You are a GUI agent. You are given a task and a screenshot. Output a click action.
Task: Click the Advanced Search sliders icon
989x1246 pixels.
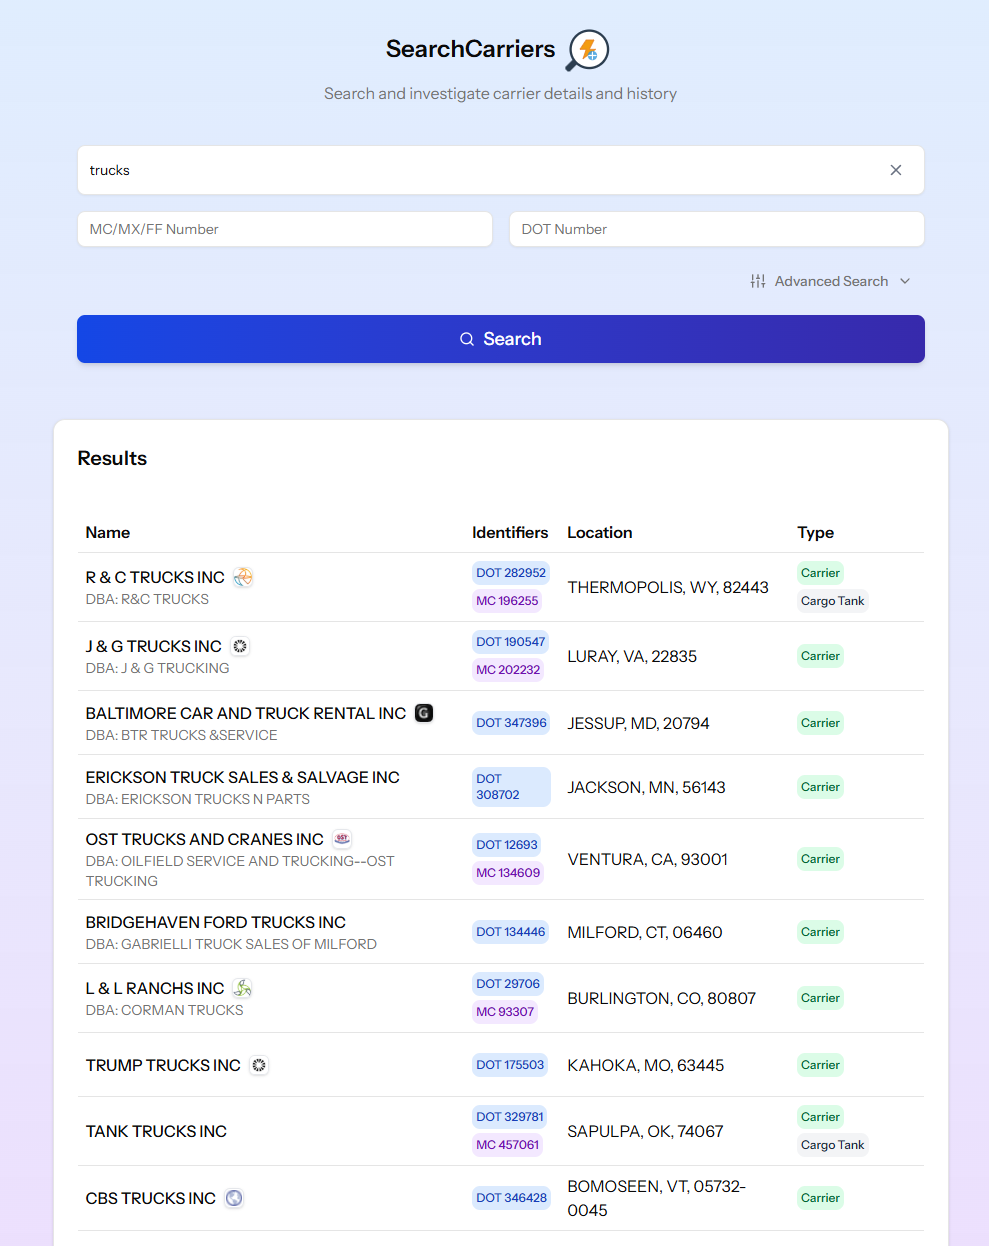758,281
